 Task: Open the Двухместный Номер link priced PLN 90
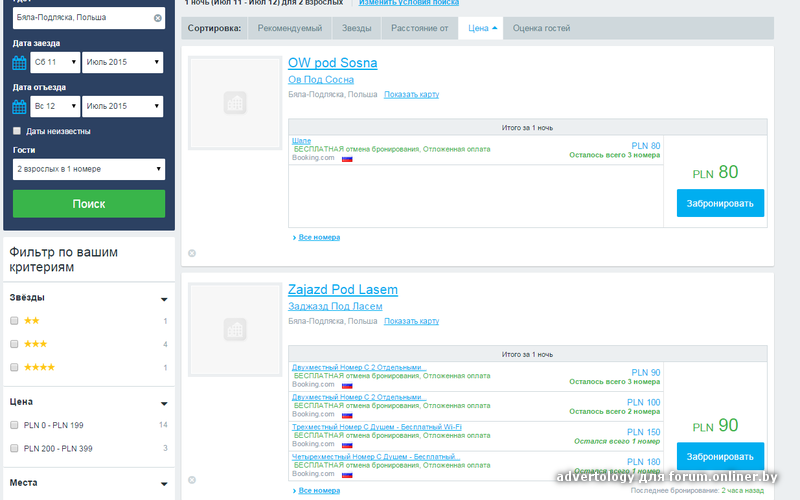point(359,367)
